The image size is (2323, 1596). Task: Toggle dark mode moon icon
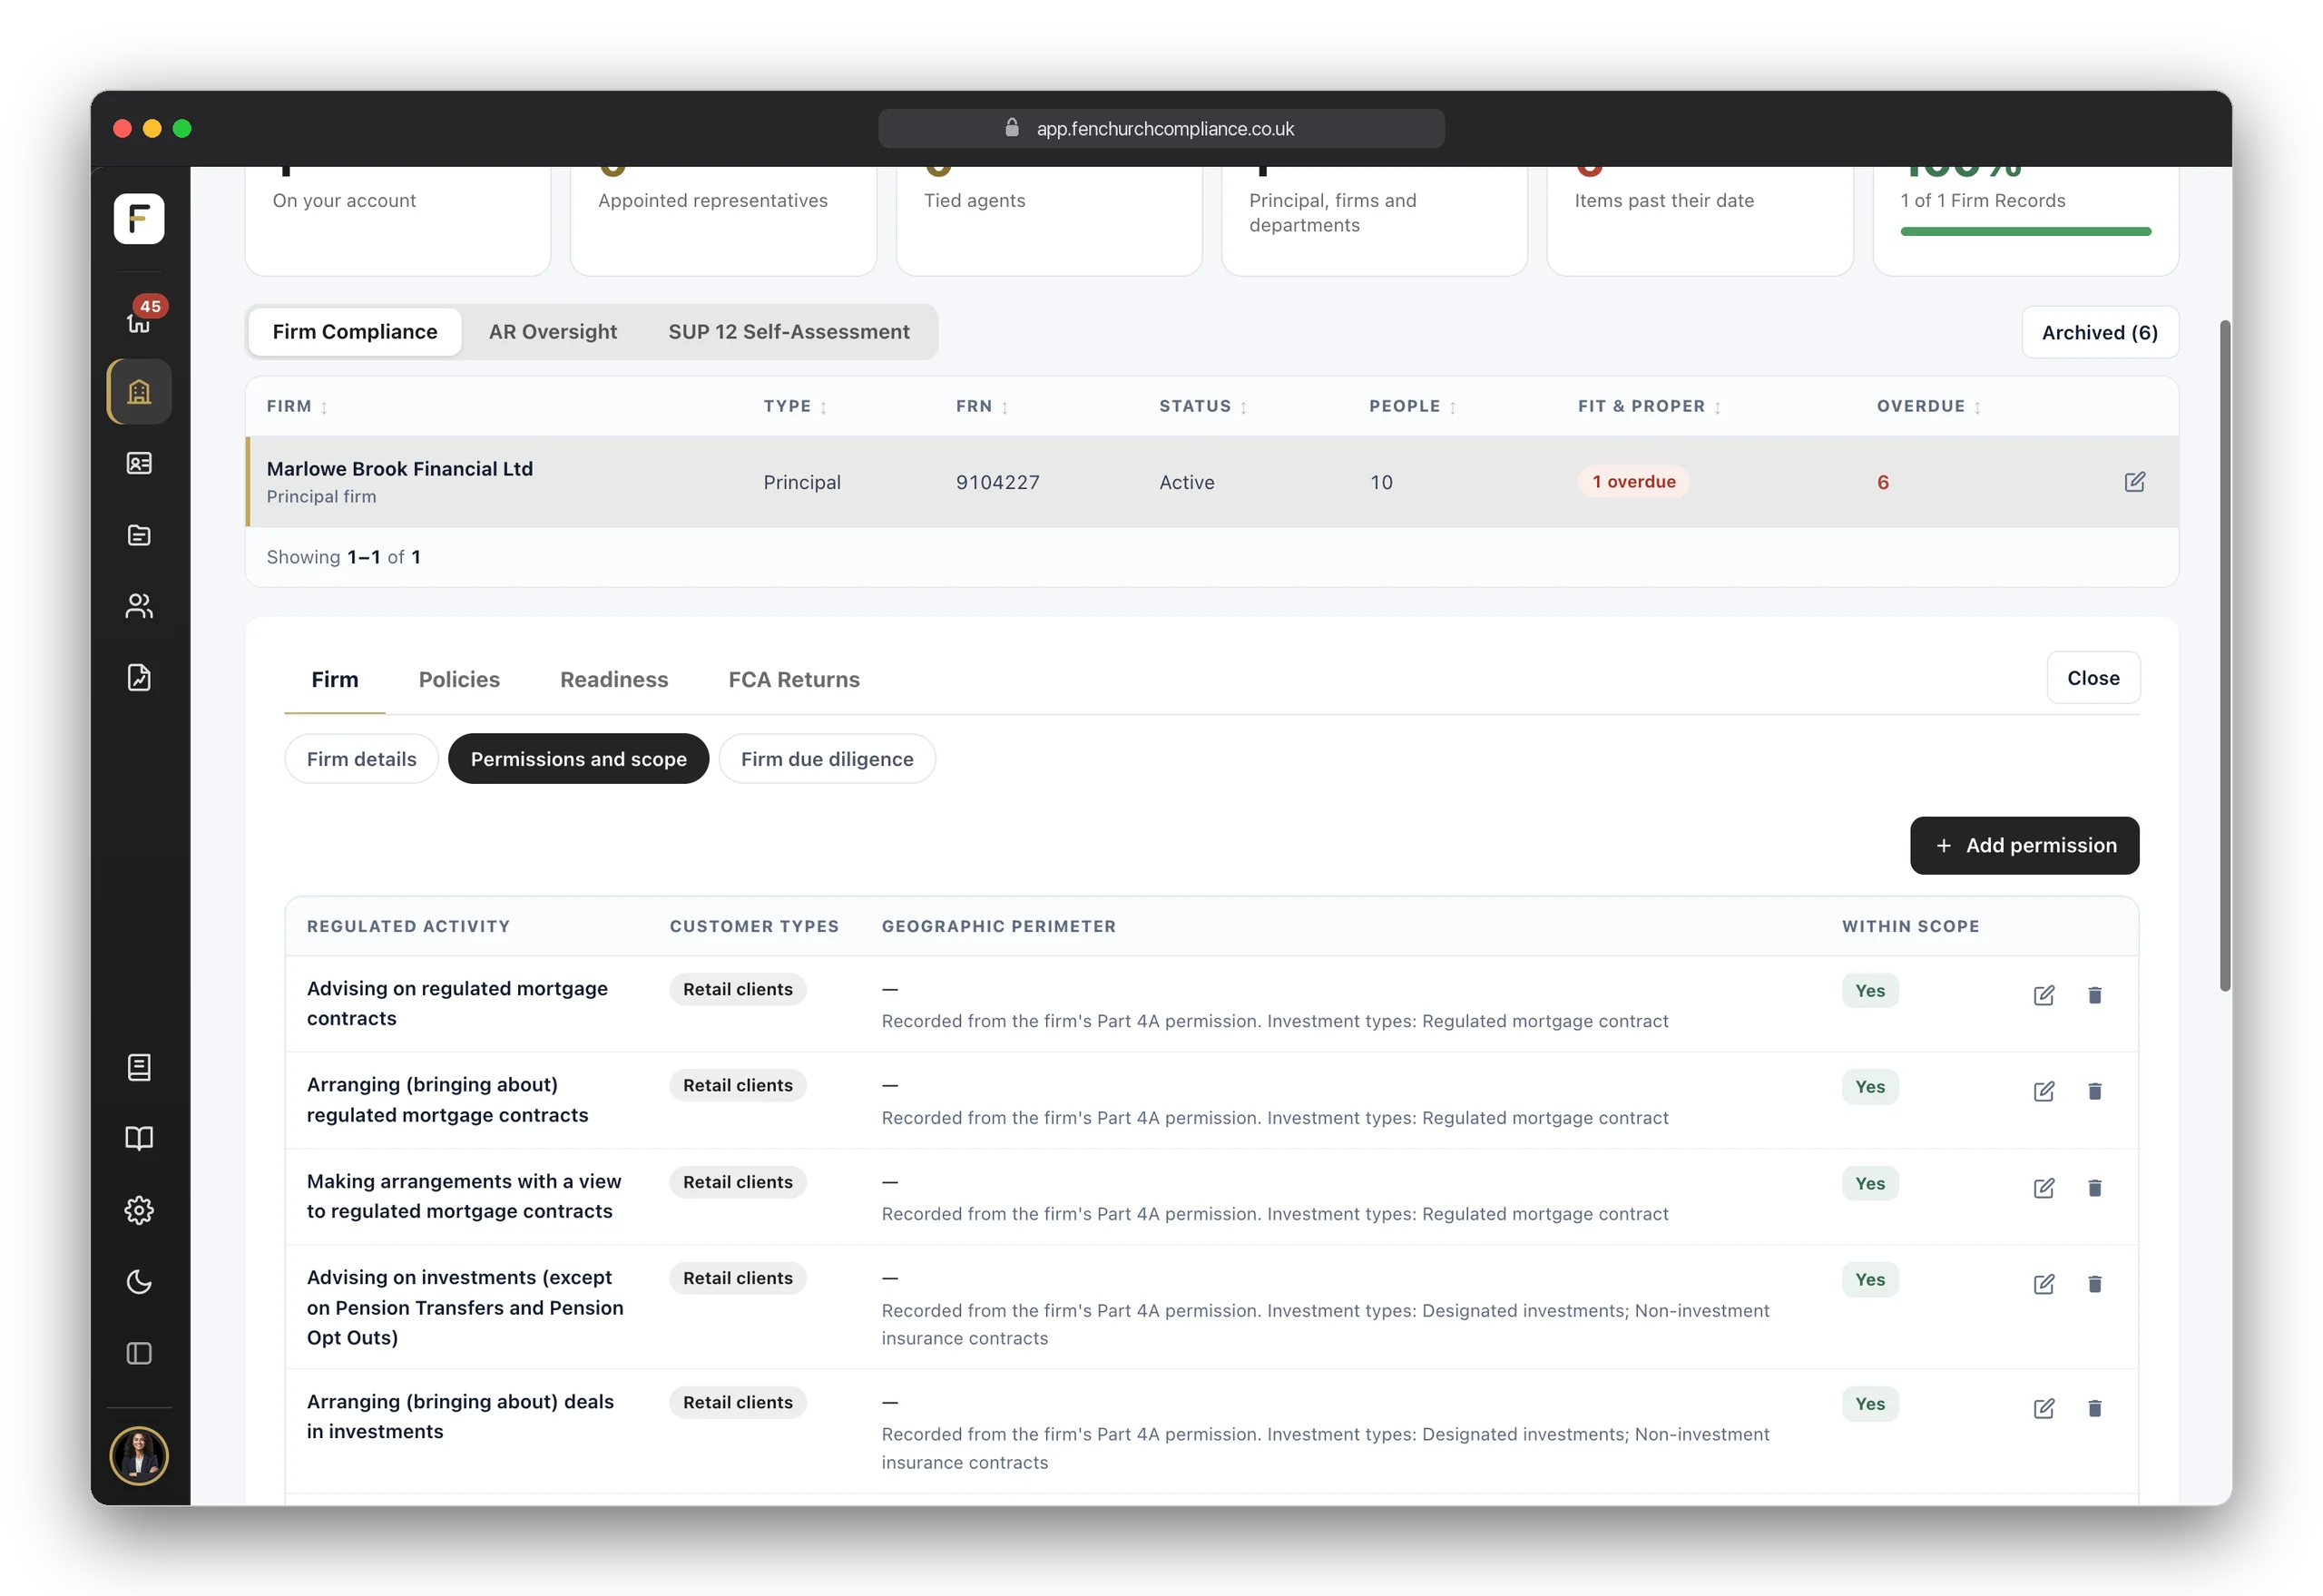tap(139, 1282)
